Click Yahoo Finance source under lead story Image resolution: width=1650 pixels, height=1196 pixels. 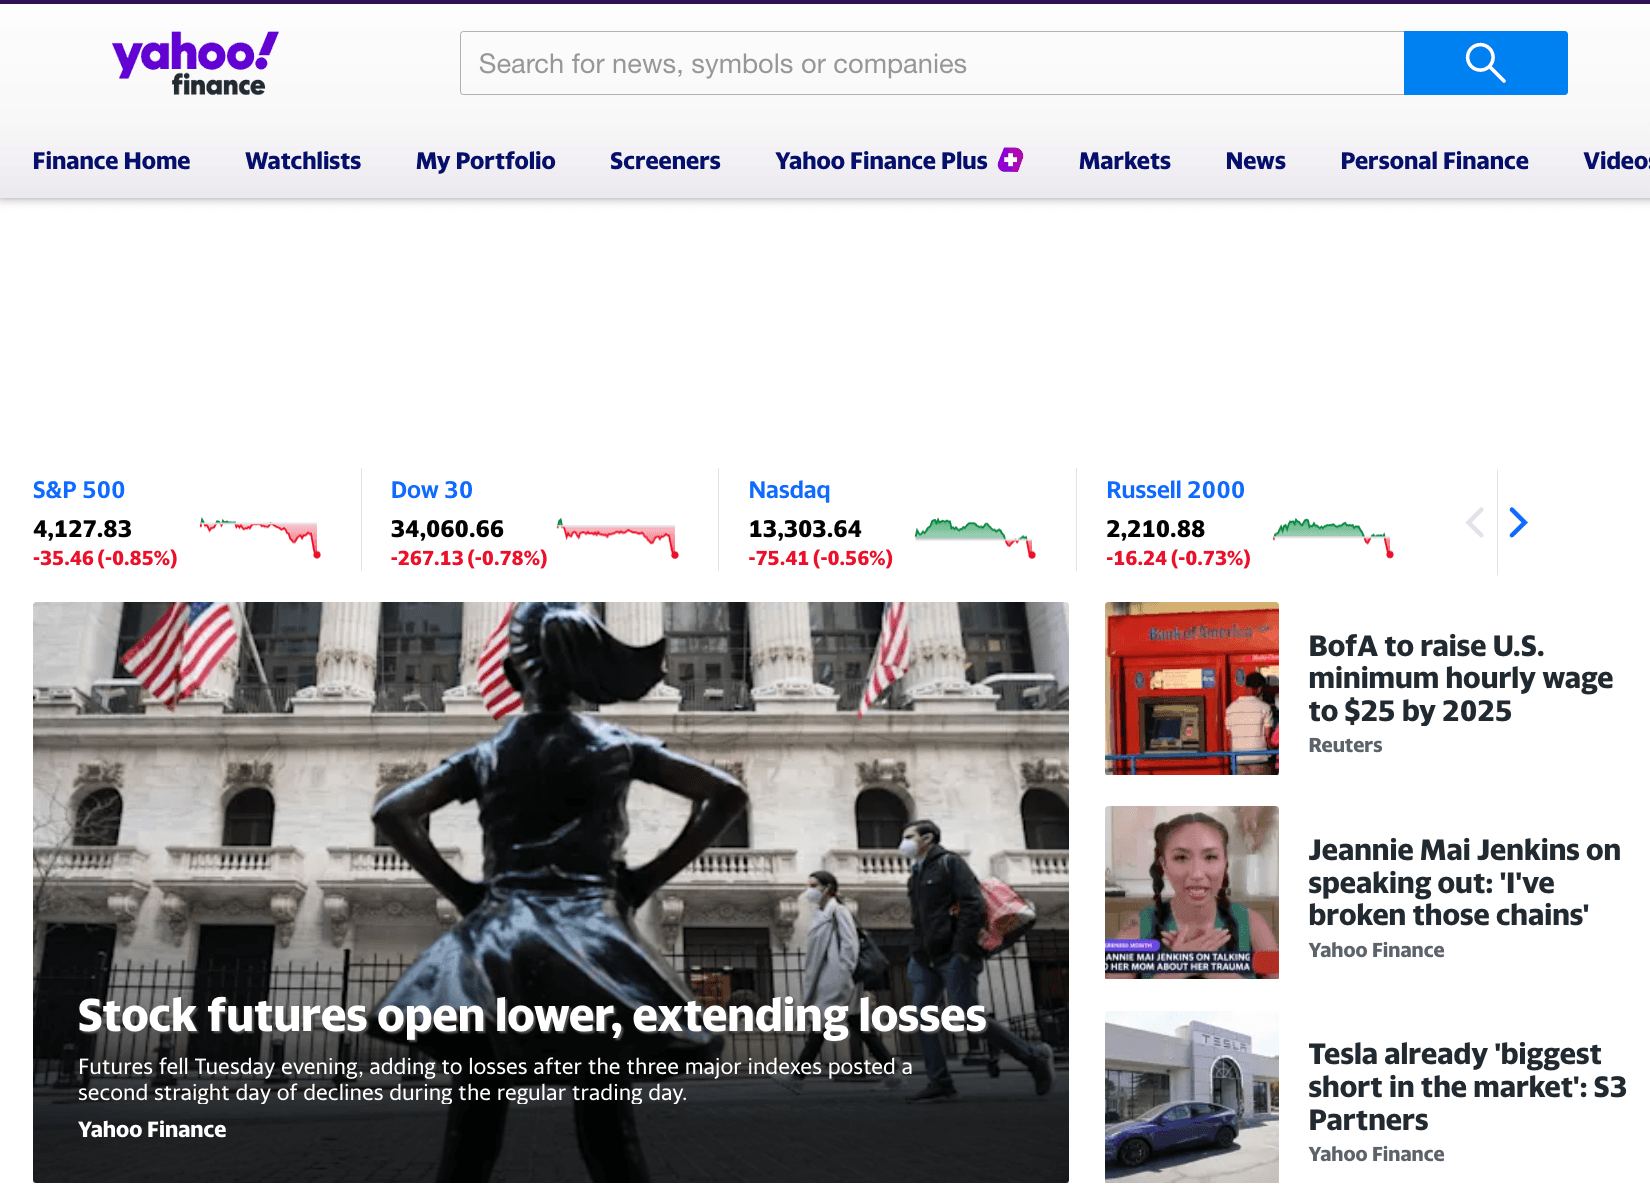[152, 1130]
